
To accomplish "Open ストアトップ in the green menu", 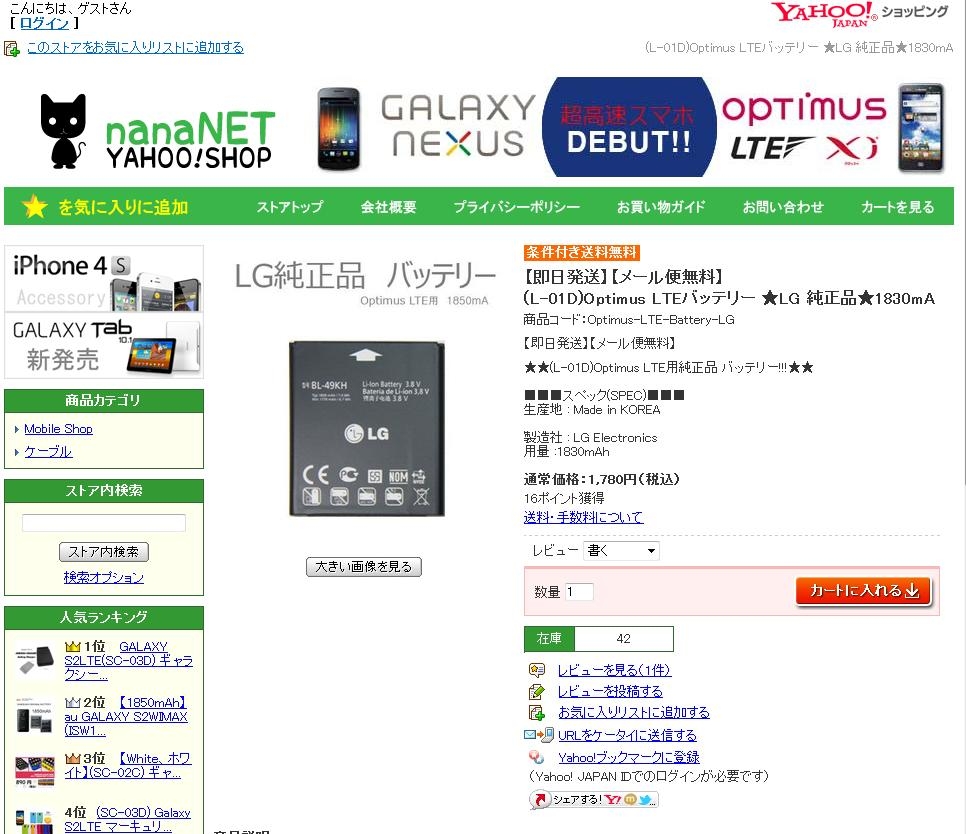I will click(x=290, y=207).
